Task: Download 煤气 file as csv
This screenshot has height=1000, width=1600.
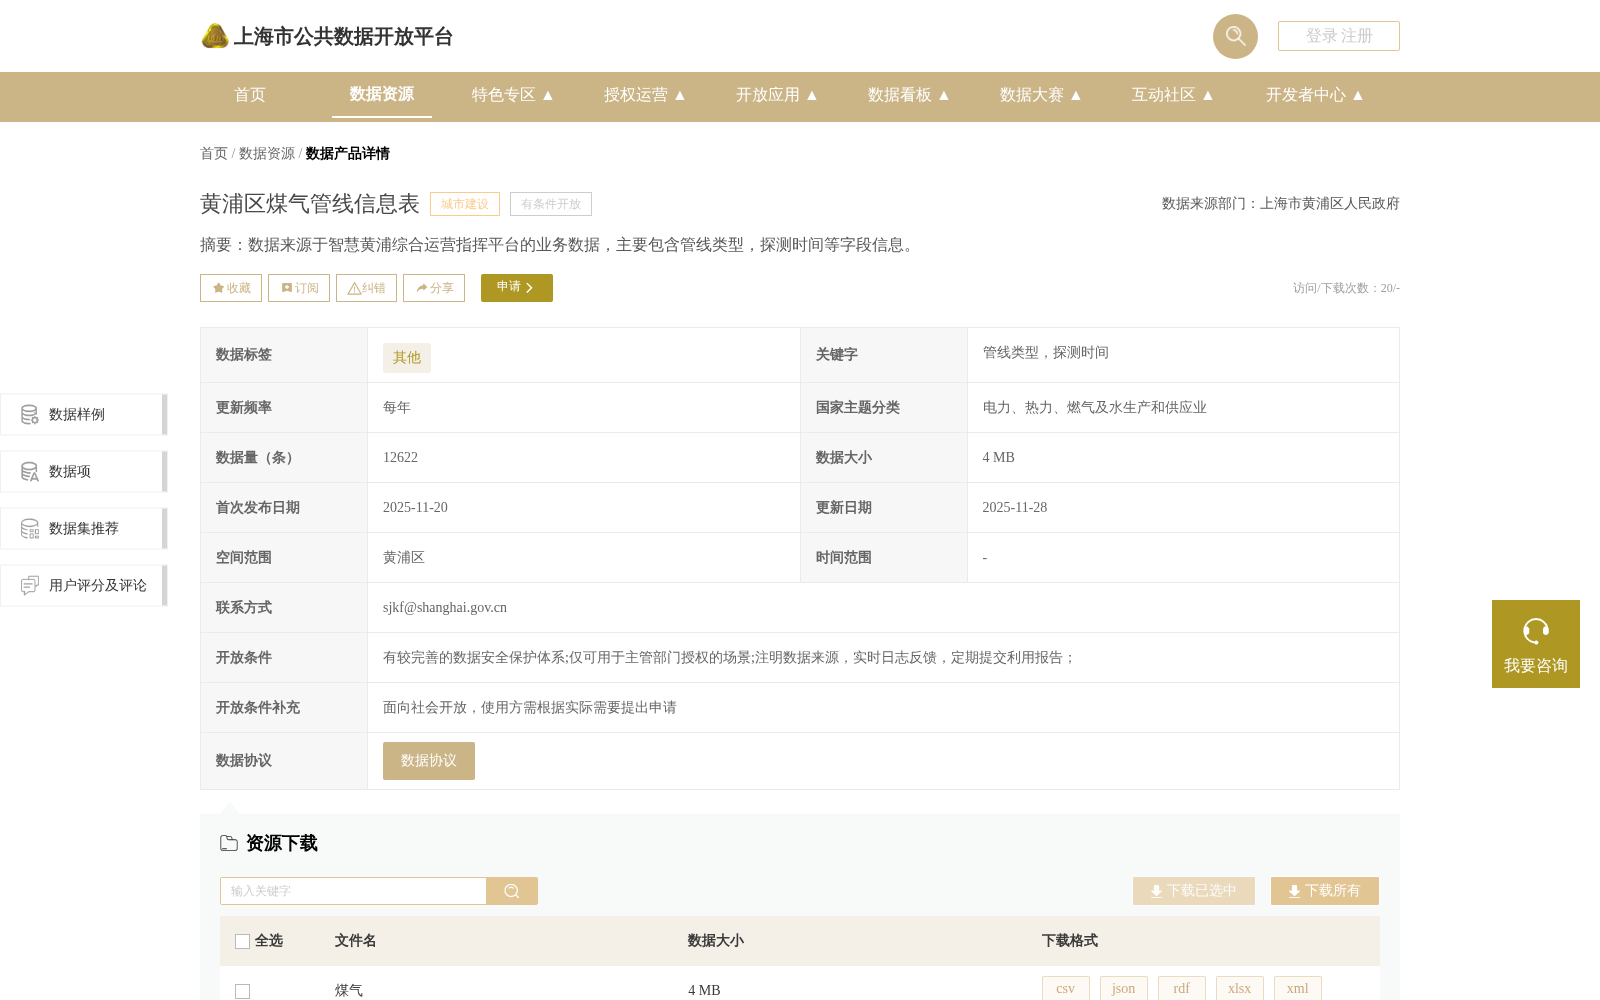Action: pyautogui.click(x=1066, y=988)
